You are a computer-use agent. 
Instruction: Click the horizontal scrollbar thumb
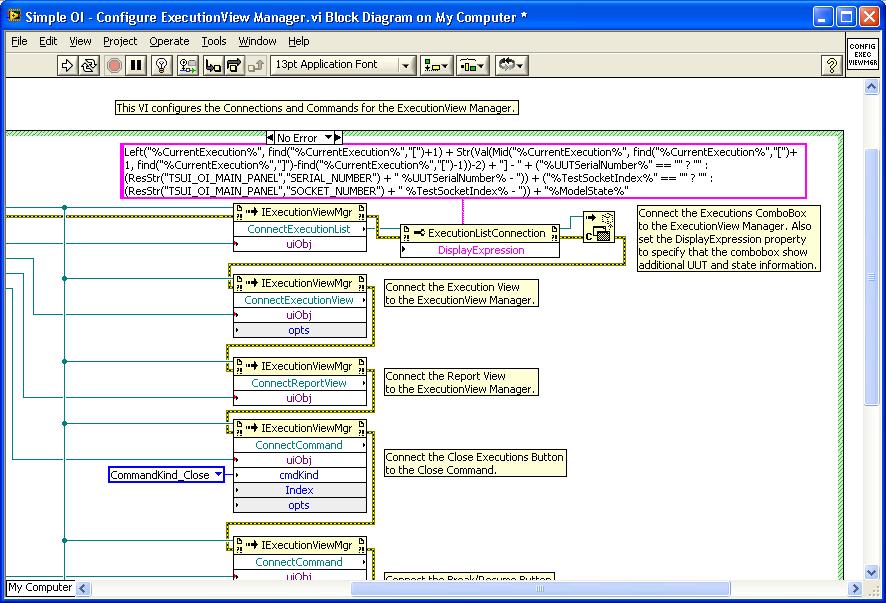(540, 588)
